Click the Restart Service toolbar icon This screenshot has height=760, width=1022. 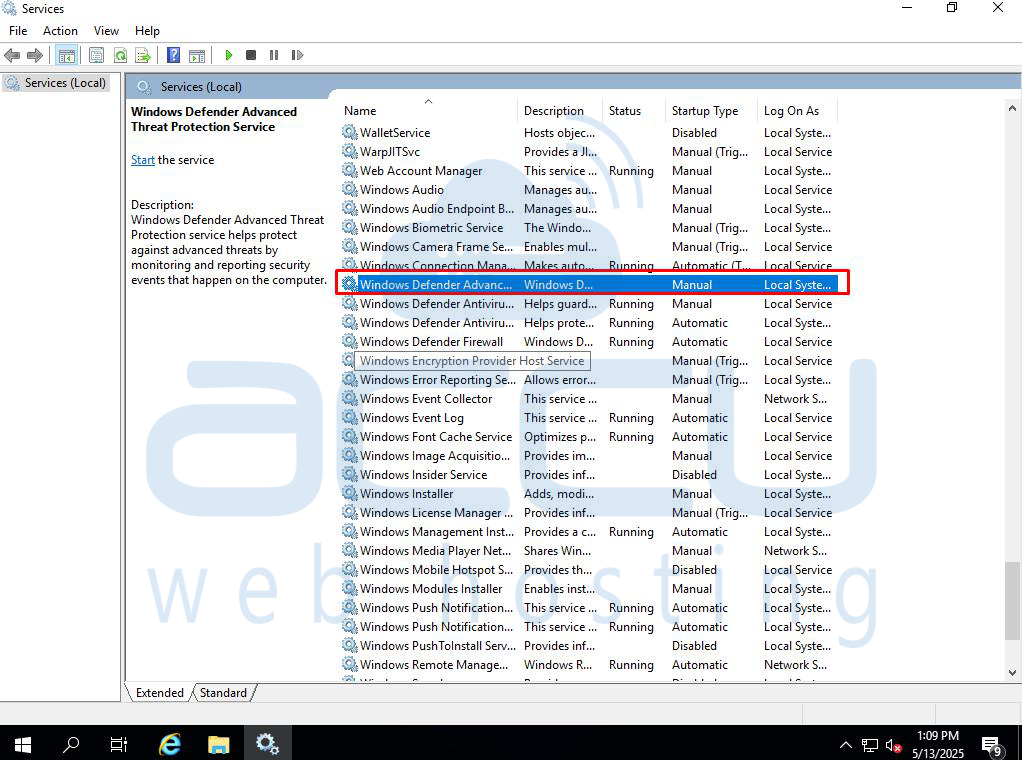pyautogui.click(x=297, y=55)
